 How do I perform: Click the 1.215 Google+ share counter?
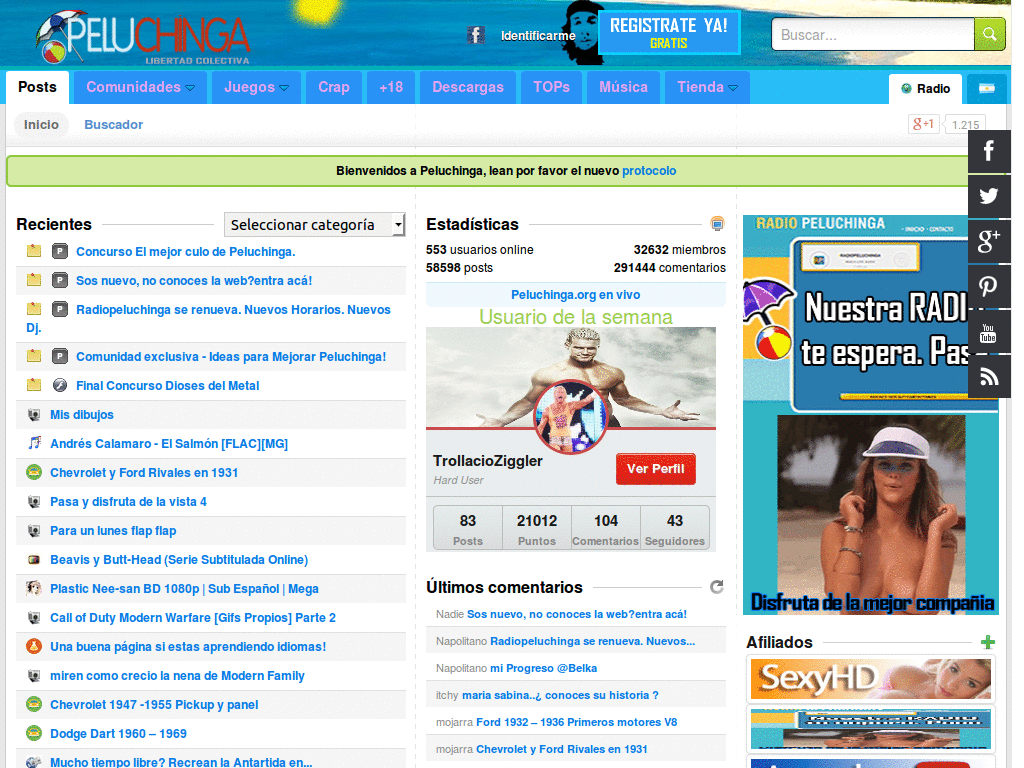coord(965,124)
